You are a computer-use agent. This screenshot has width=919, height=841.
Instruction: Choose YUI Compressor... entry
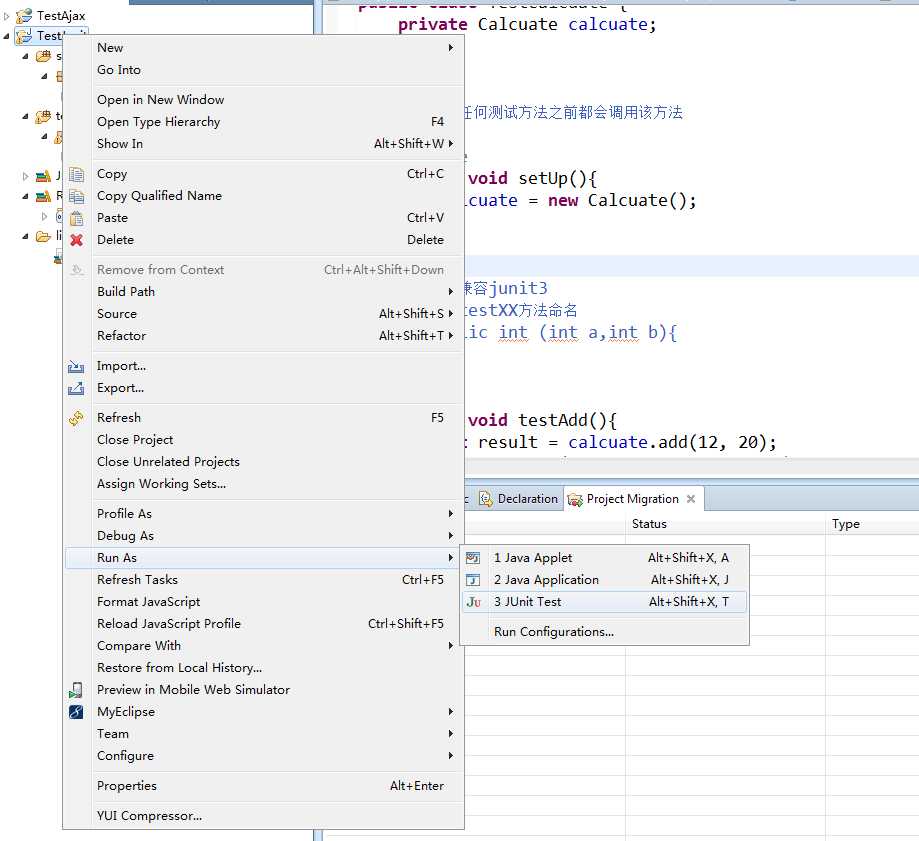click(x=263, y=816)
